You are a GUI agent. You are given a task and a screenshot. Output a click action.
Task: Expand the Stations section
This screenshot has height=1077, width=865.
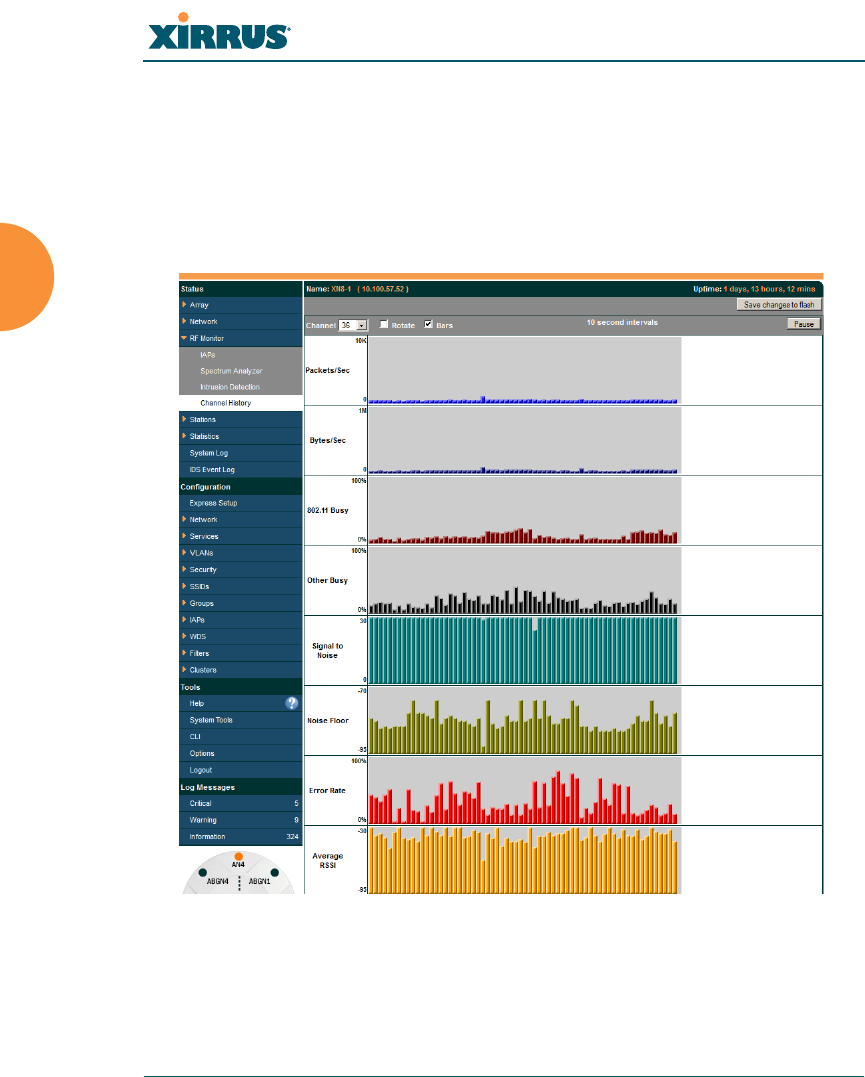click(240, 420)
